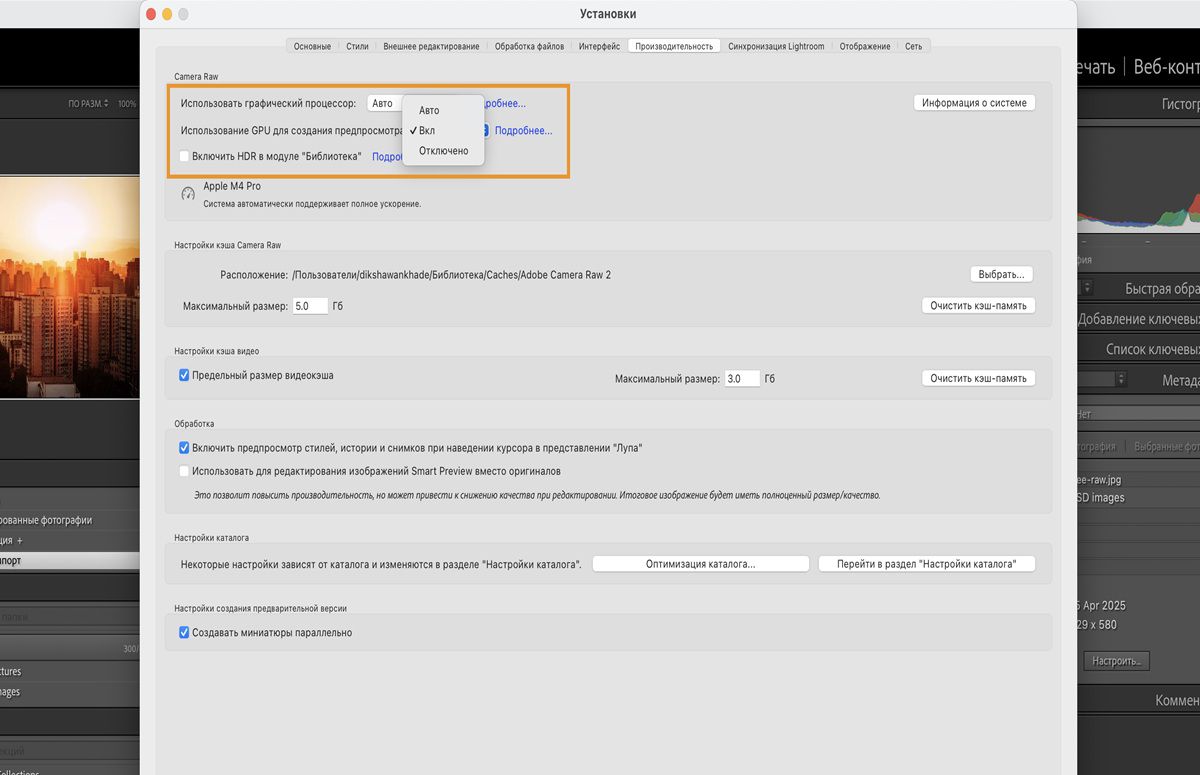Image resolution: width=1200 pixels, height=775 pixels.
Task: Click the Информация о системе button
Action: click(x=974, y=102)
